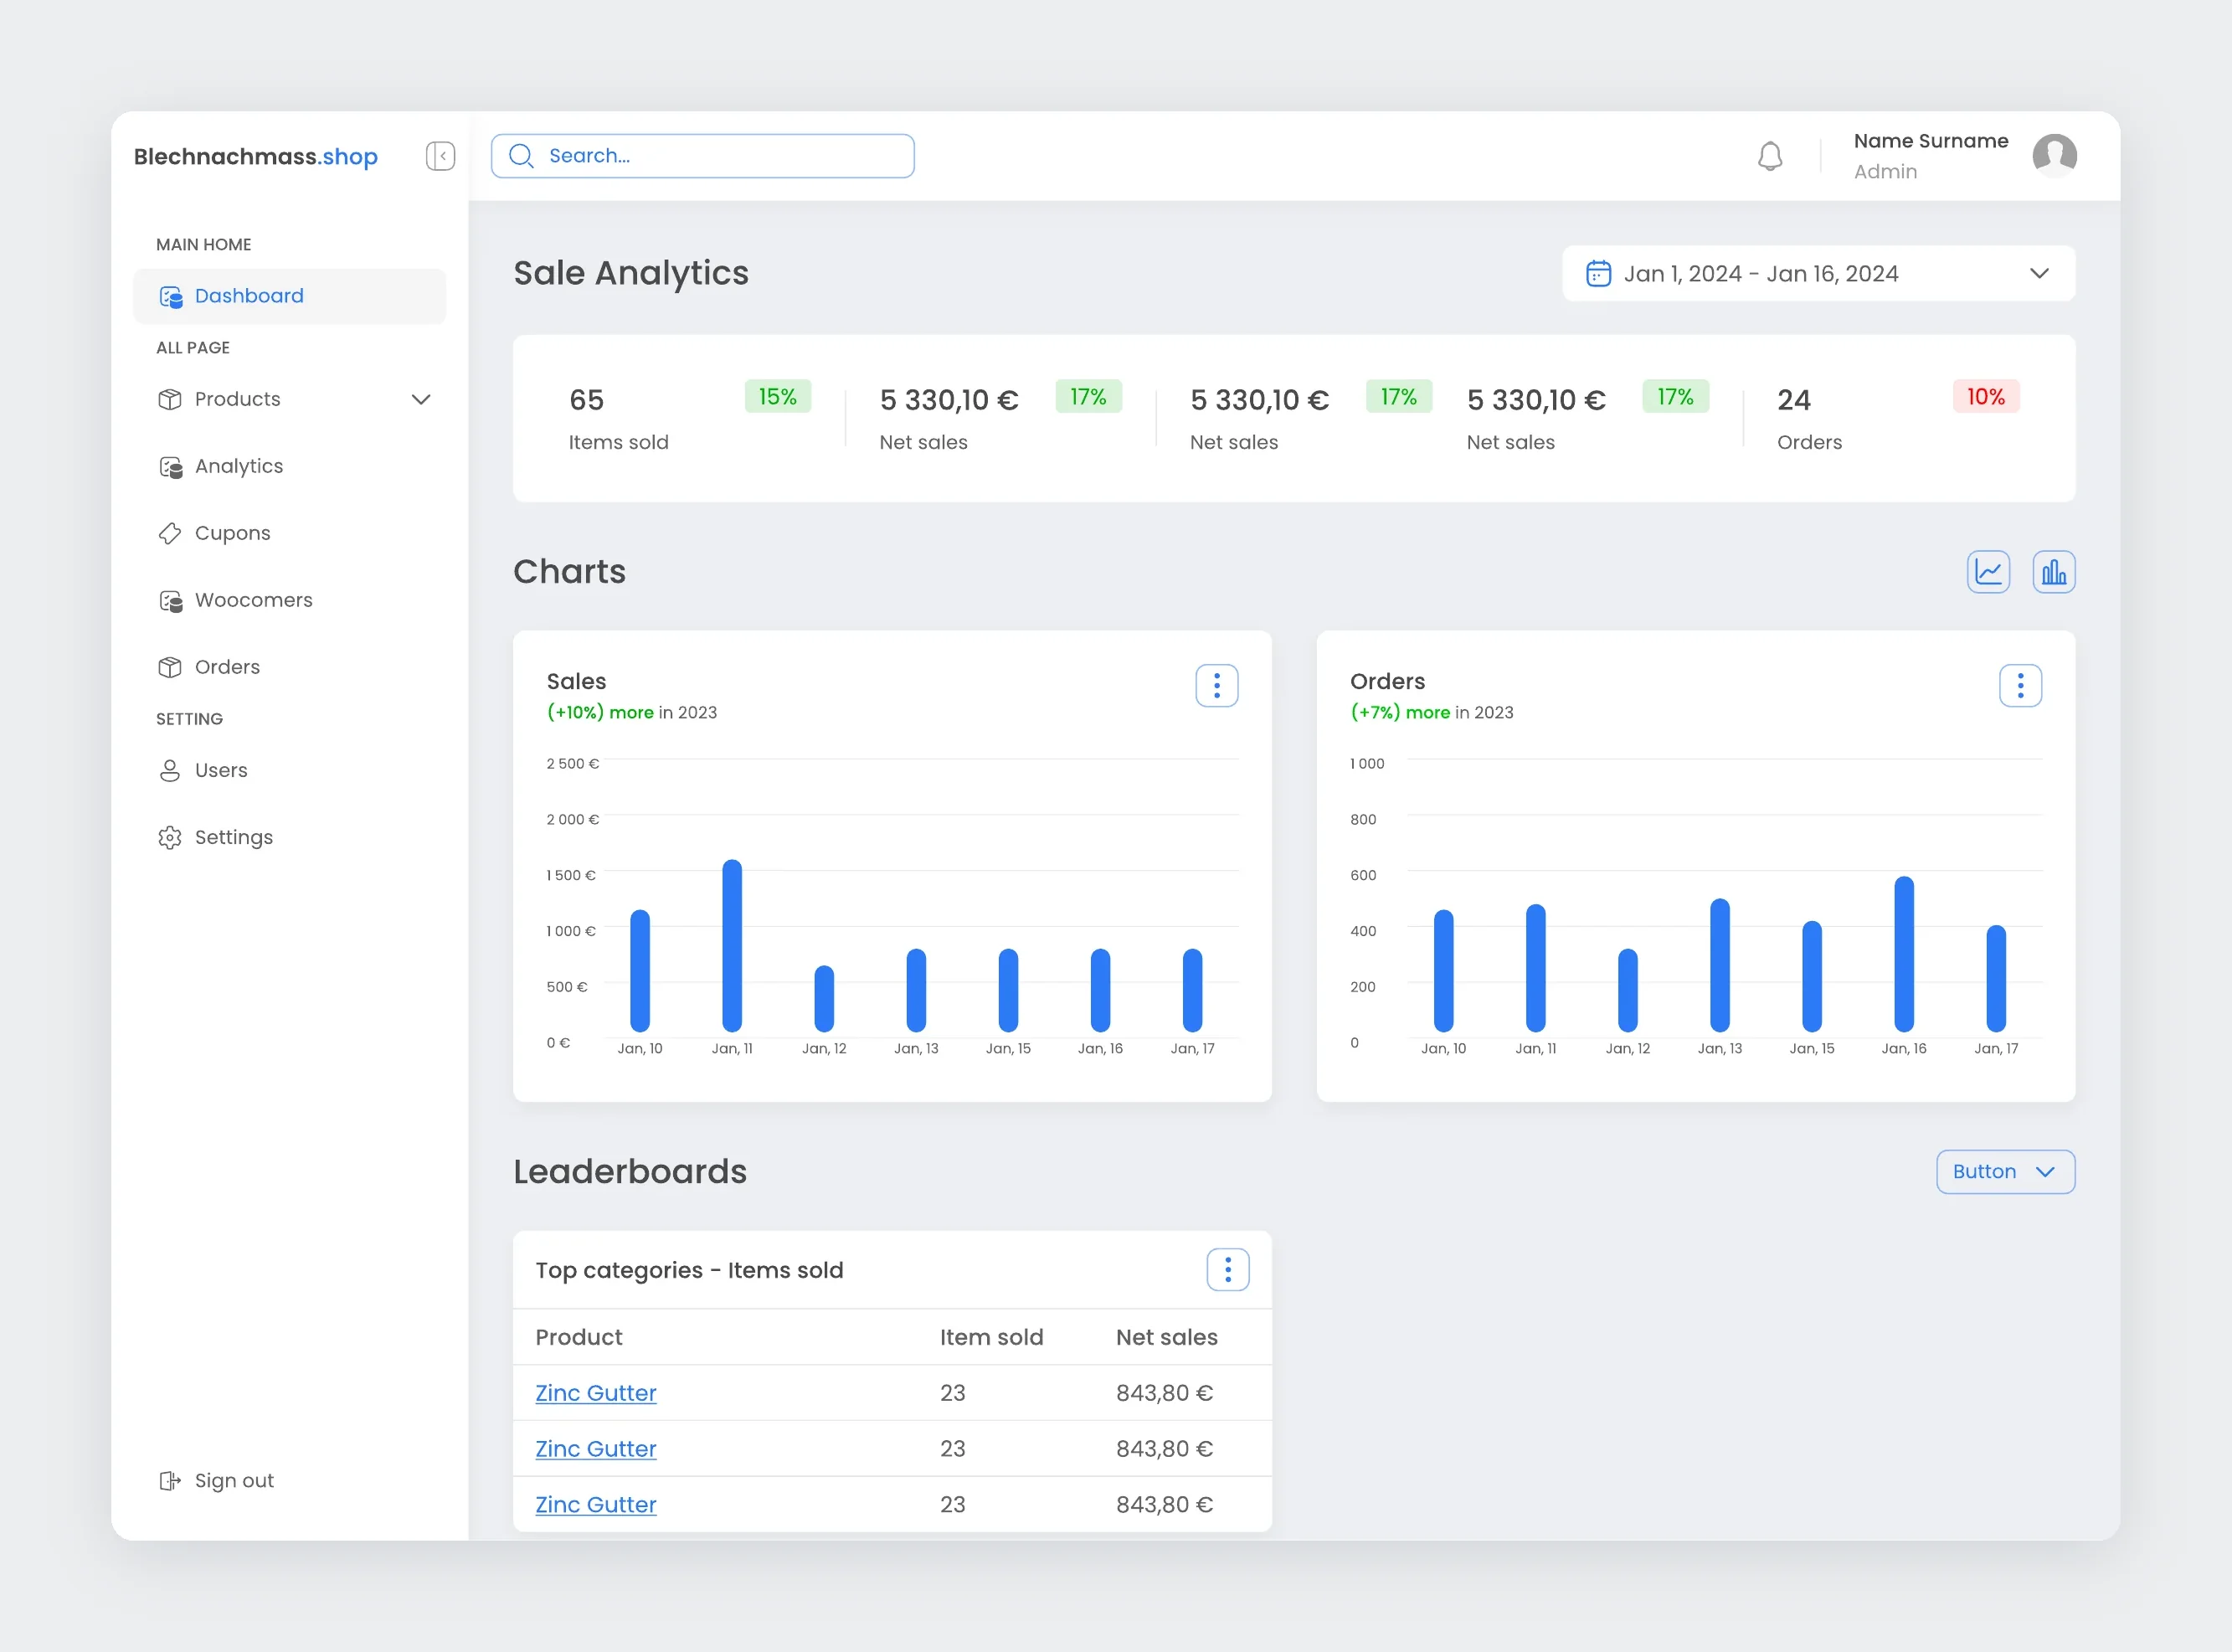
Task: Click the Analytics sidebar icon
Action: tap(171, 467)
